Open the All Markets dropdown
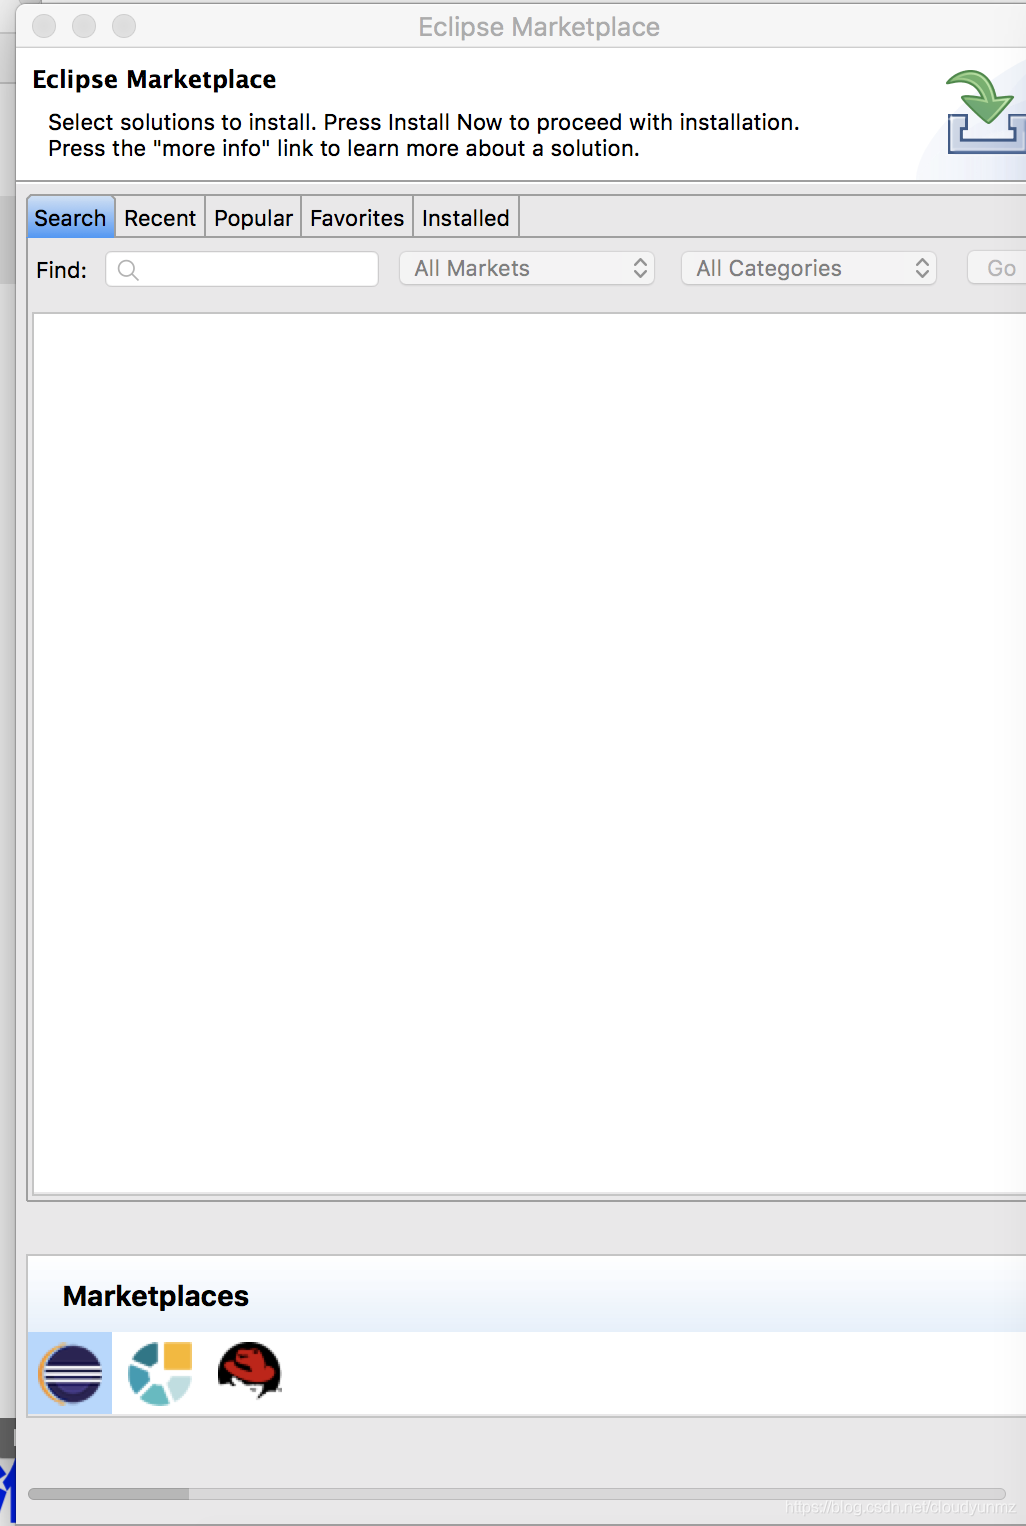Screen dimensions: 1026x1526 pos(527,268)
